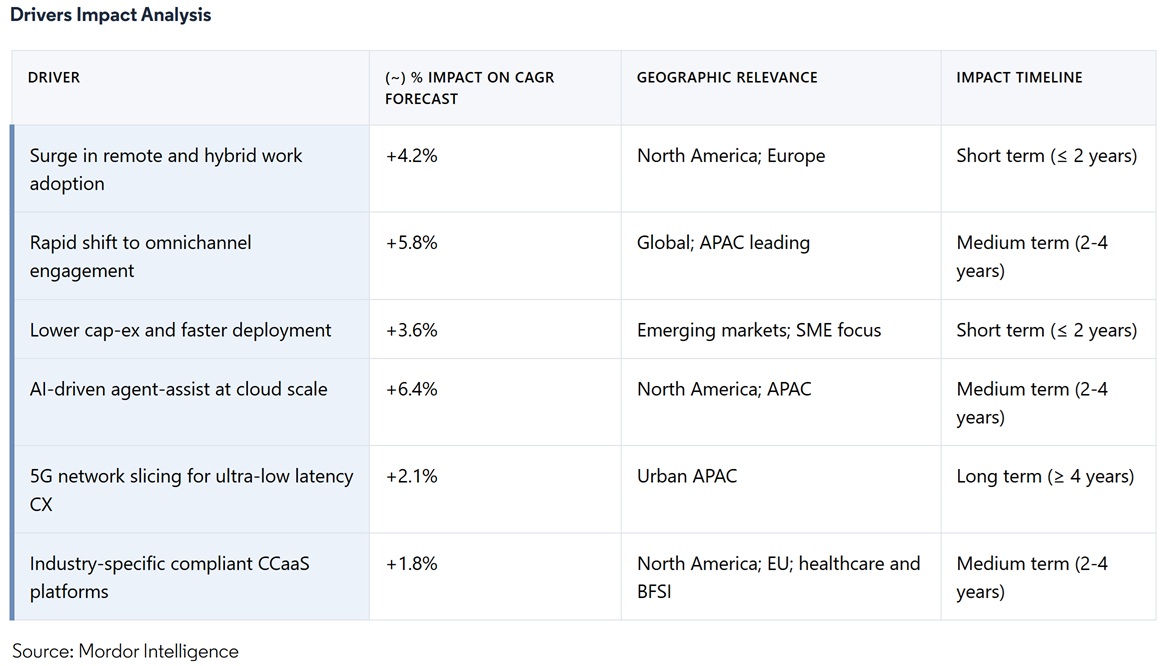The height and width of the screenshot is (666, 1170).
Task: Click the +4.2% impact value
Action: pyautogui.click(x=412, y=156)
